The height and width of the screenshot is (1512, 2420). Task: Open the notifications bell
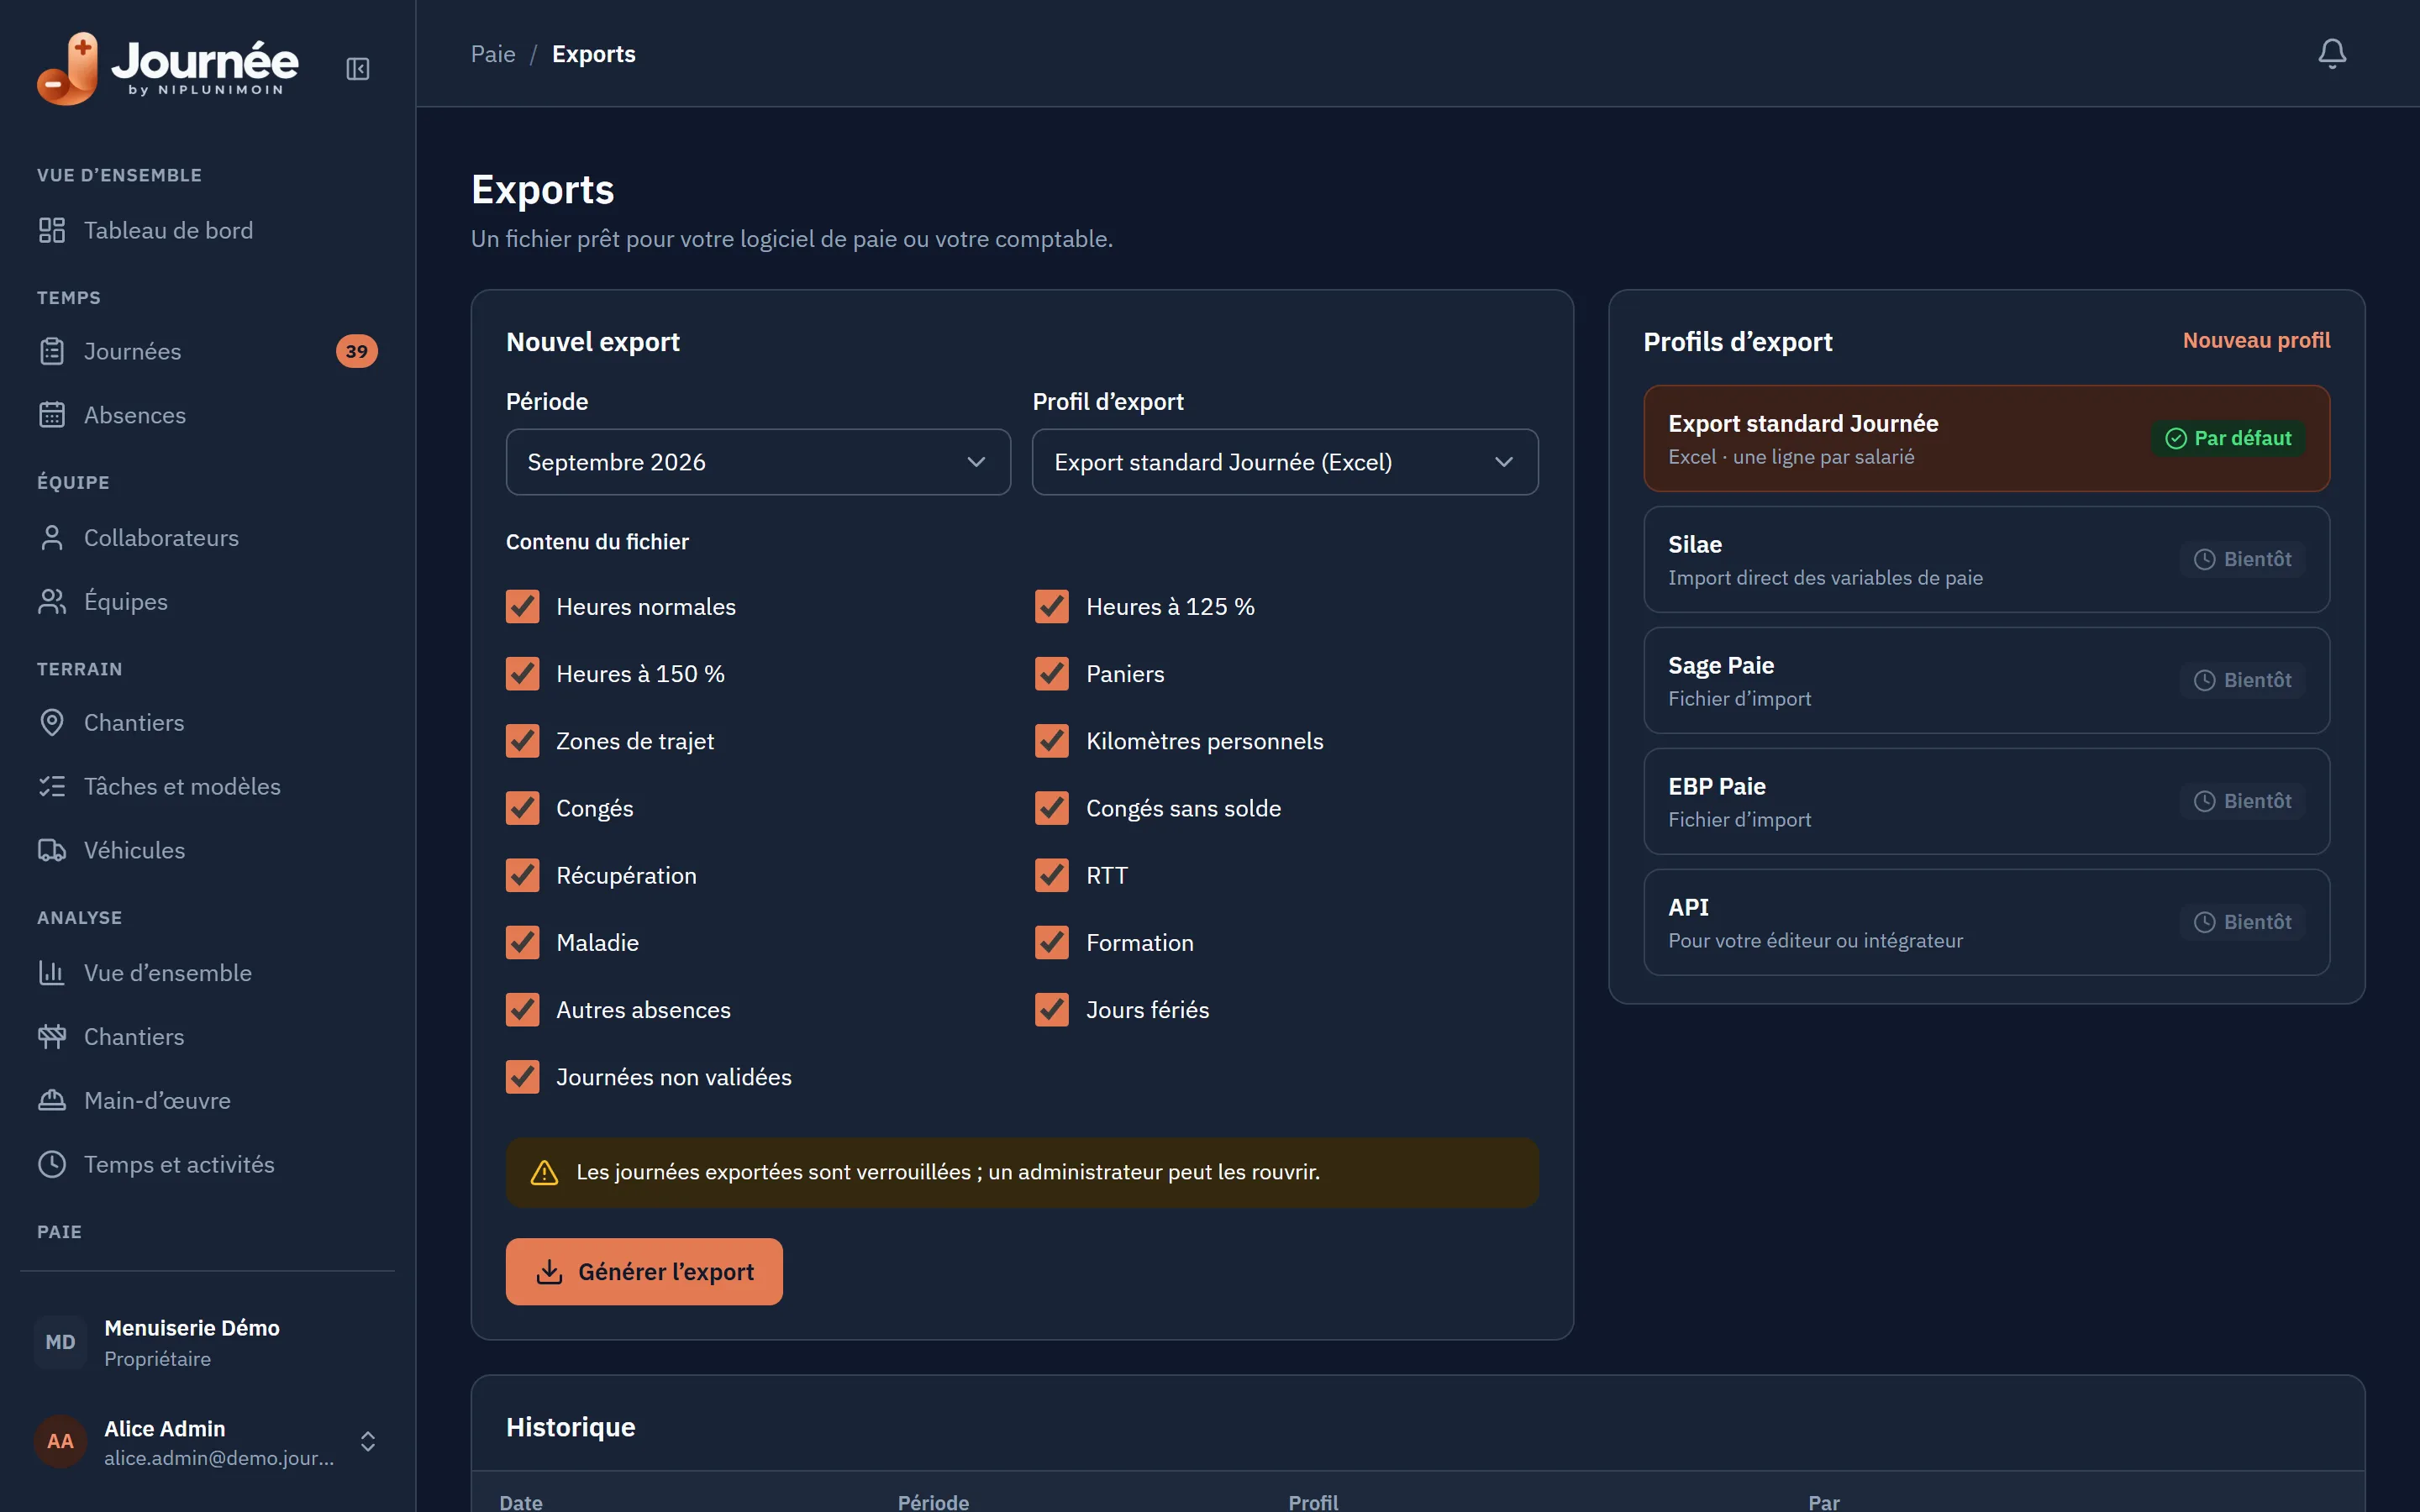(x=2331, y=53)
